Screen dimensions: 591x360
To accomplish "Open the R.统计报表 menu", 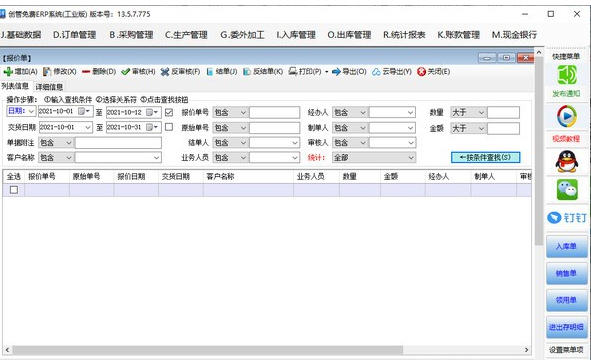I will click(404, 35).
